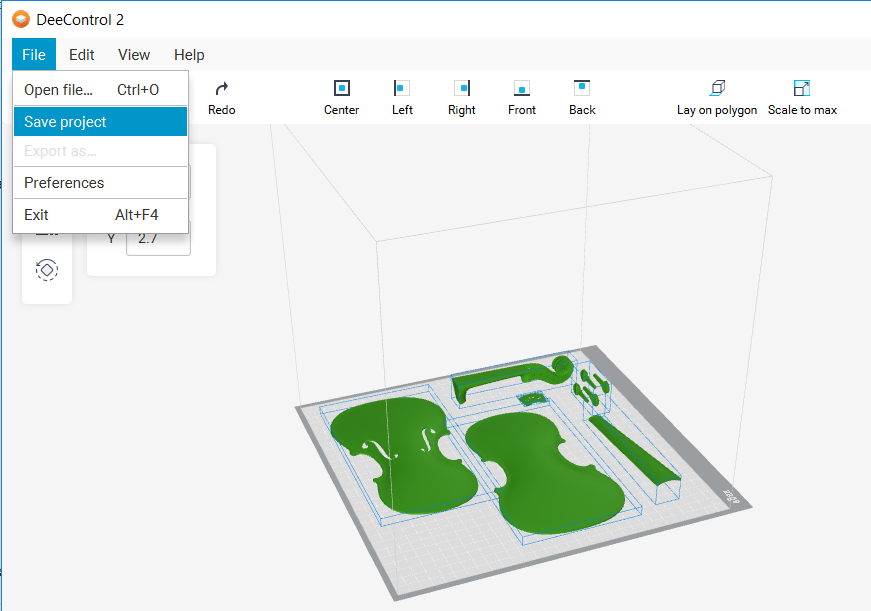Click the Center alignment icon
The height and width of the screenshot is (611, 871).
[x=341, y=89]
